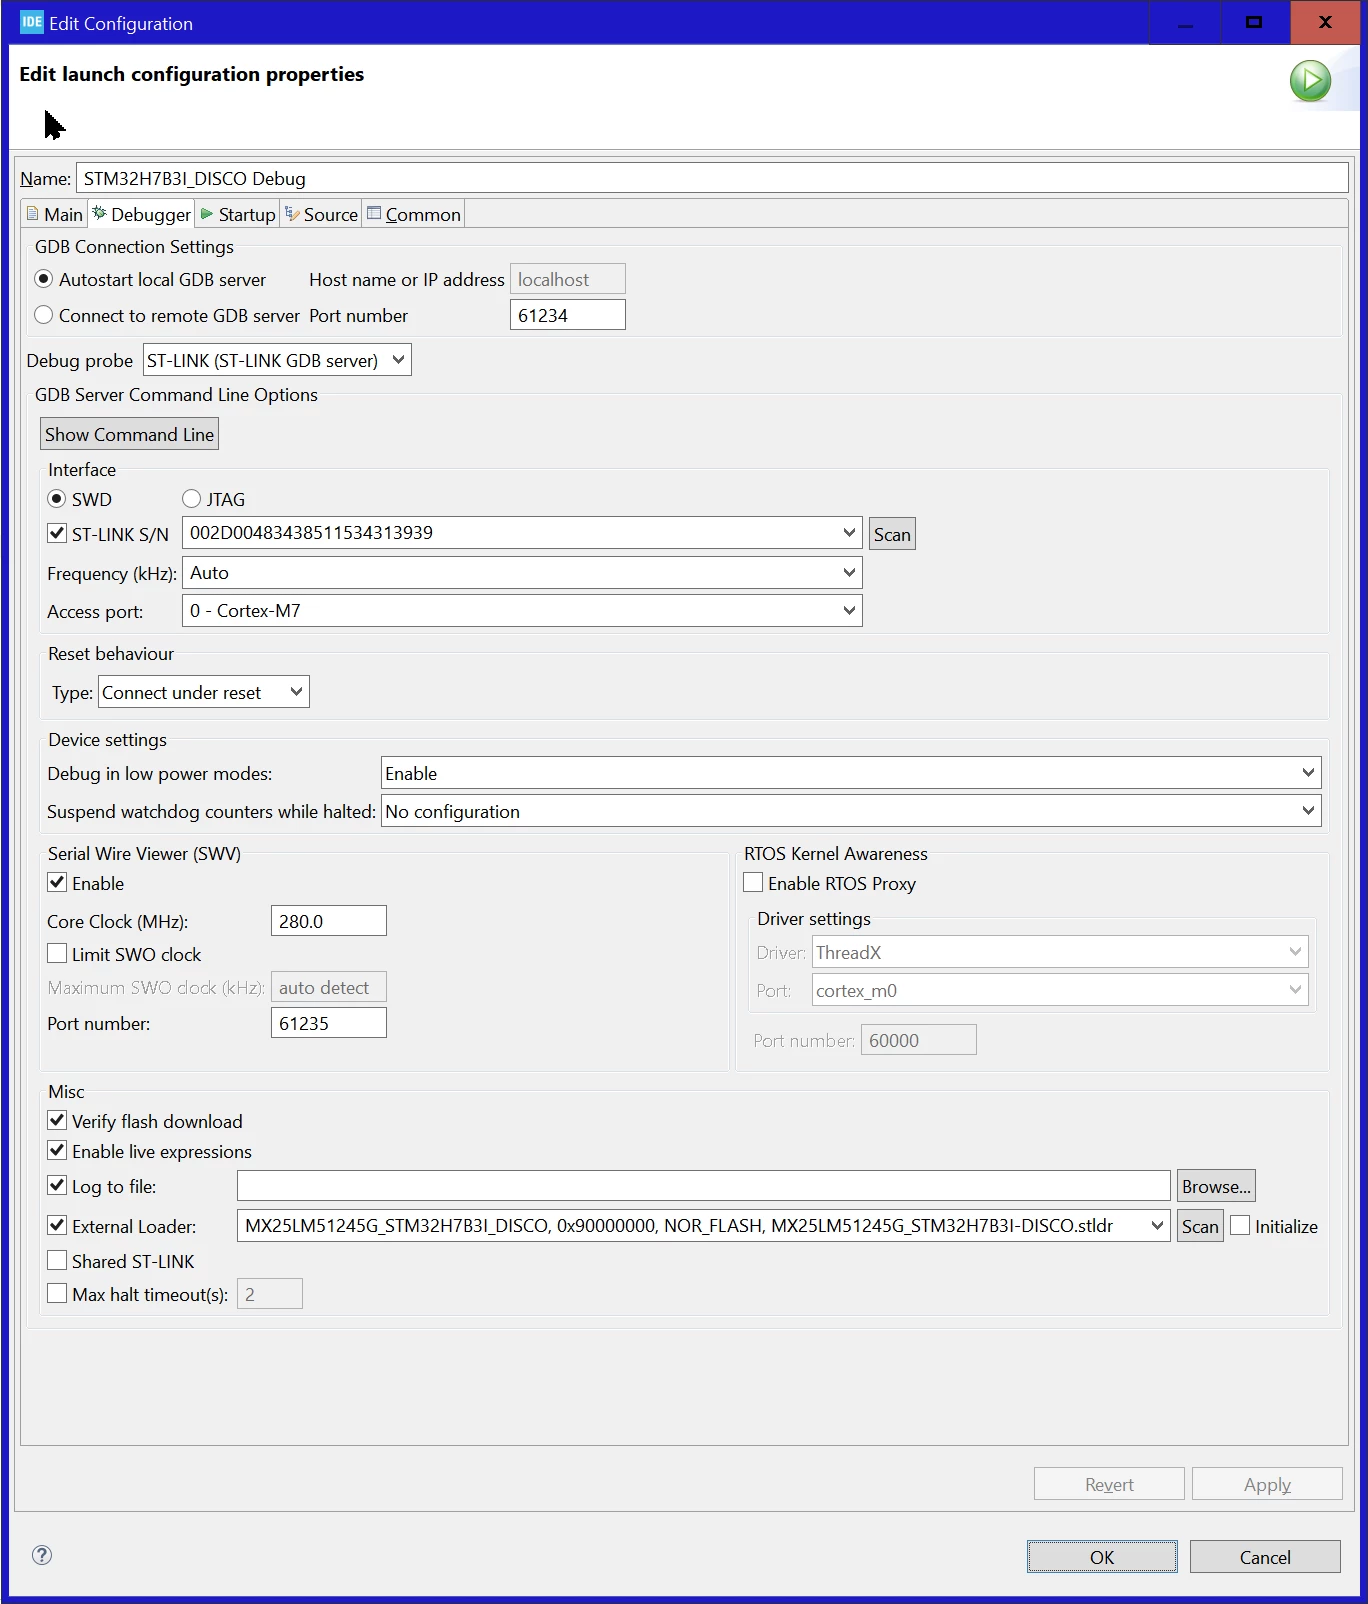Click Scan next to ST-LINK S/N

pos(892,534)
